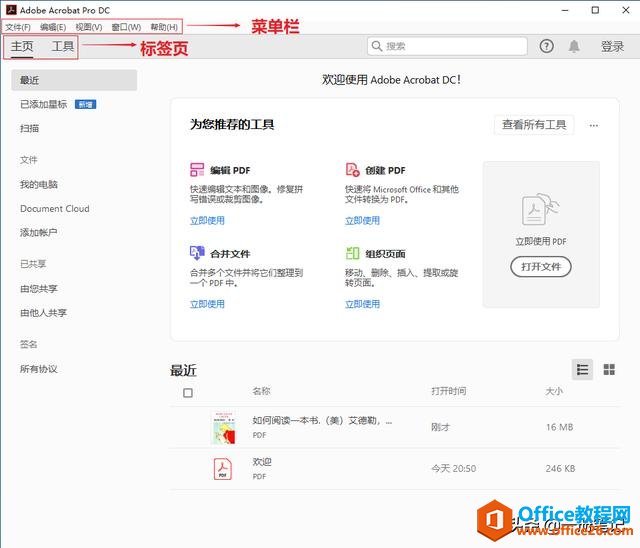Viewport: 640px width, 548px height.
Task: Switch to grid thumbnail view icon
Action: 609,370
